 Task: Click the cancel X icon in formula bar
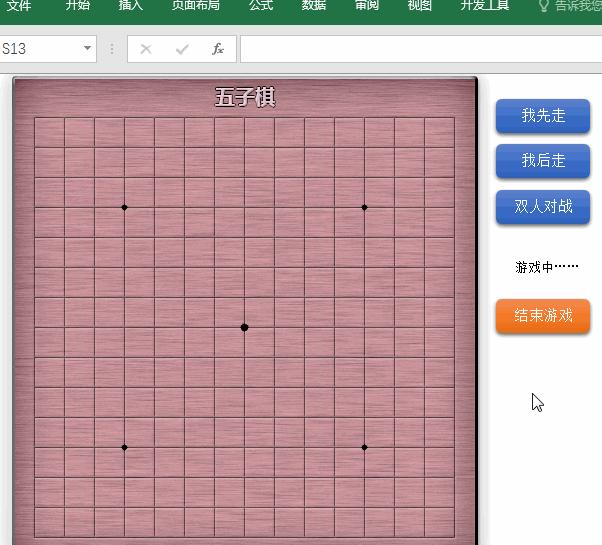click(x=146, y=49)
